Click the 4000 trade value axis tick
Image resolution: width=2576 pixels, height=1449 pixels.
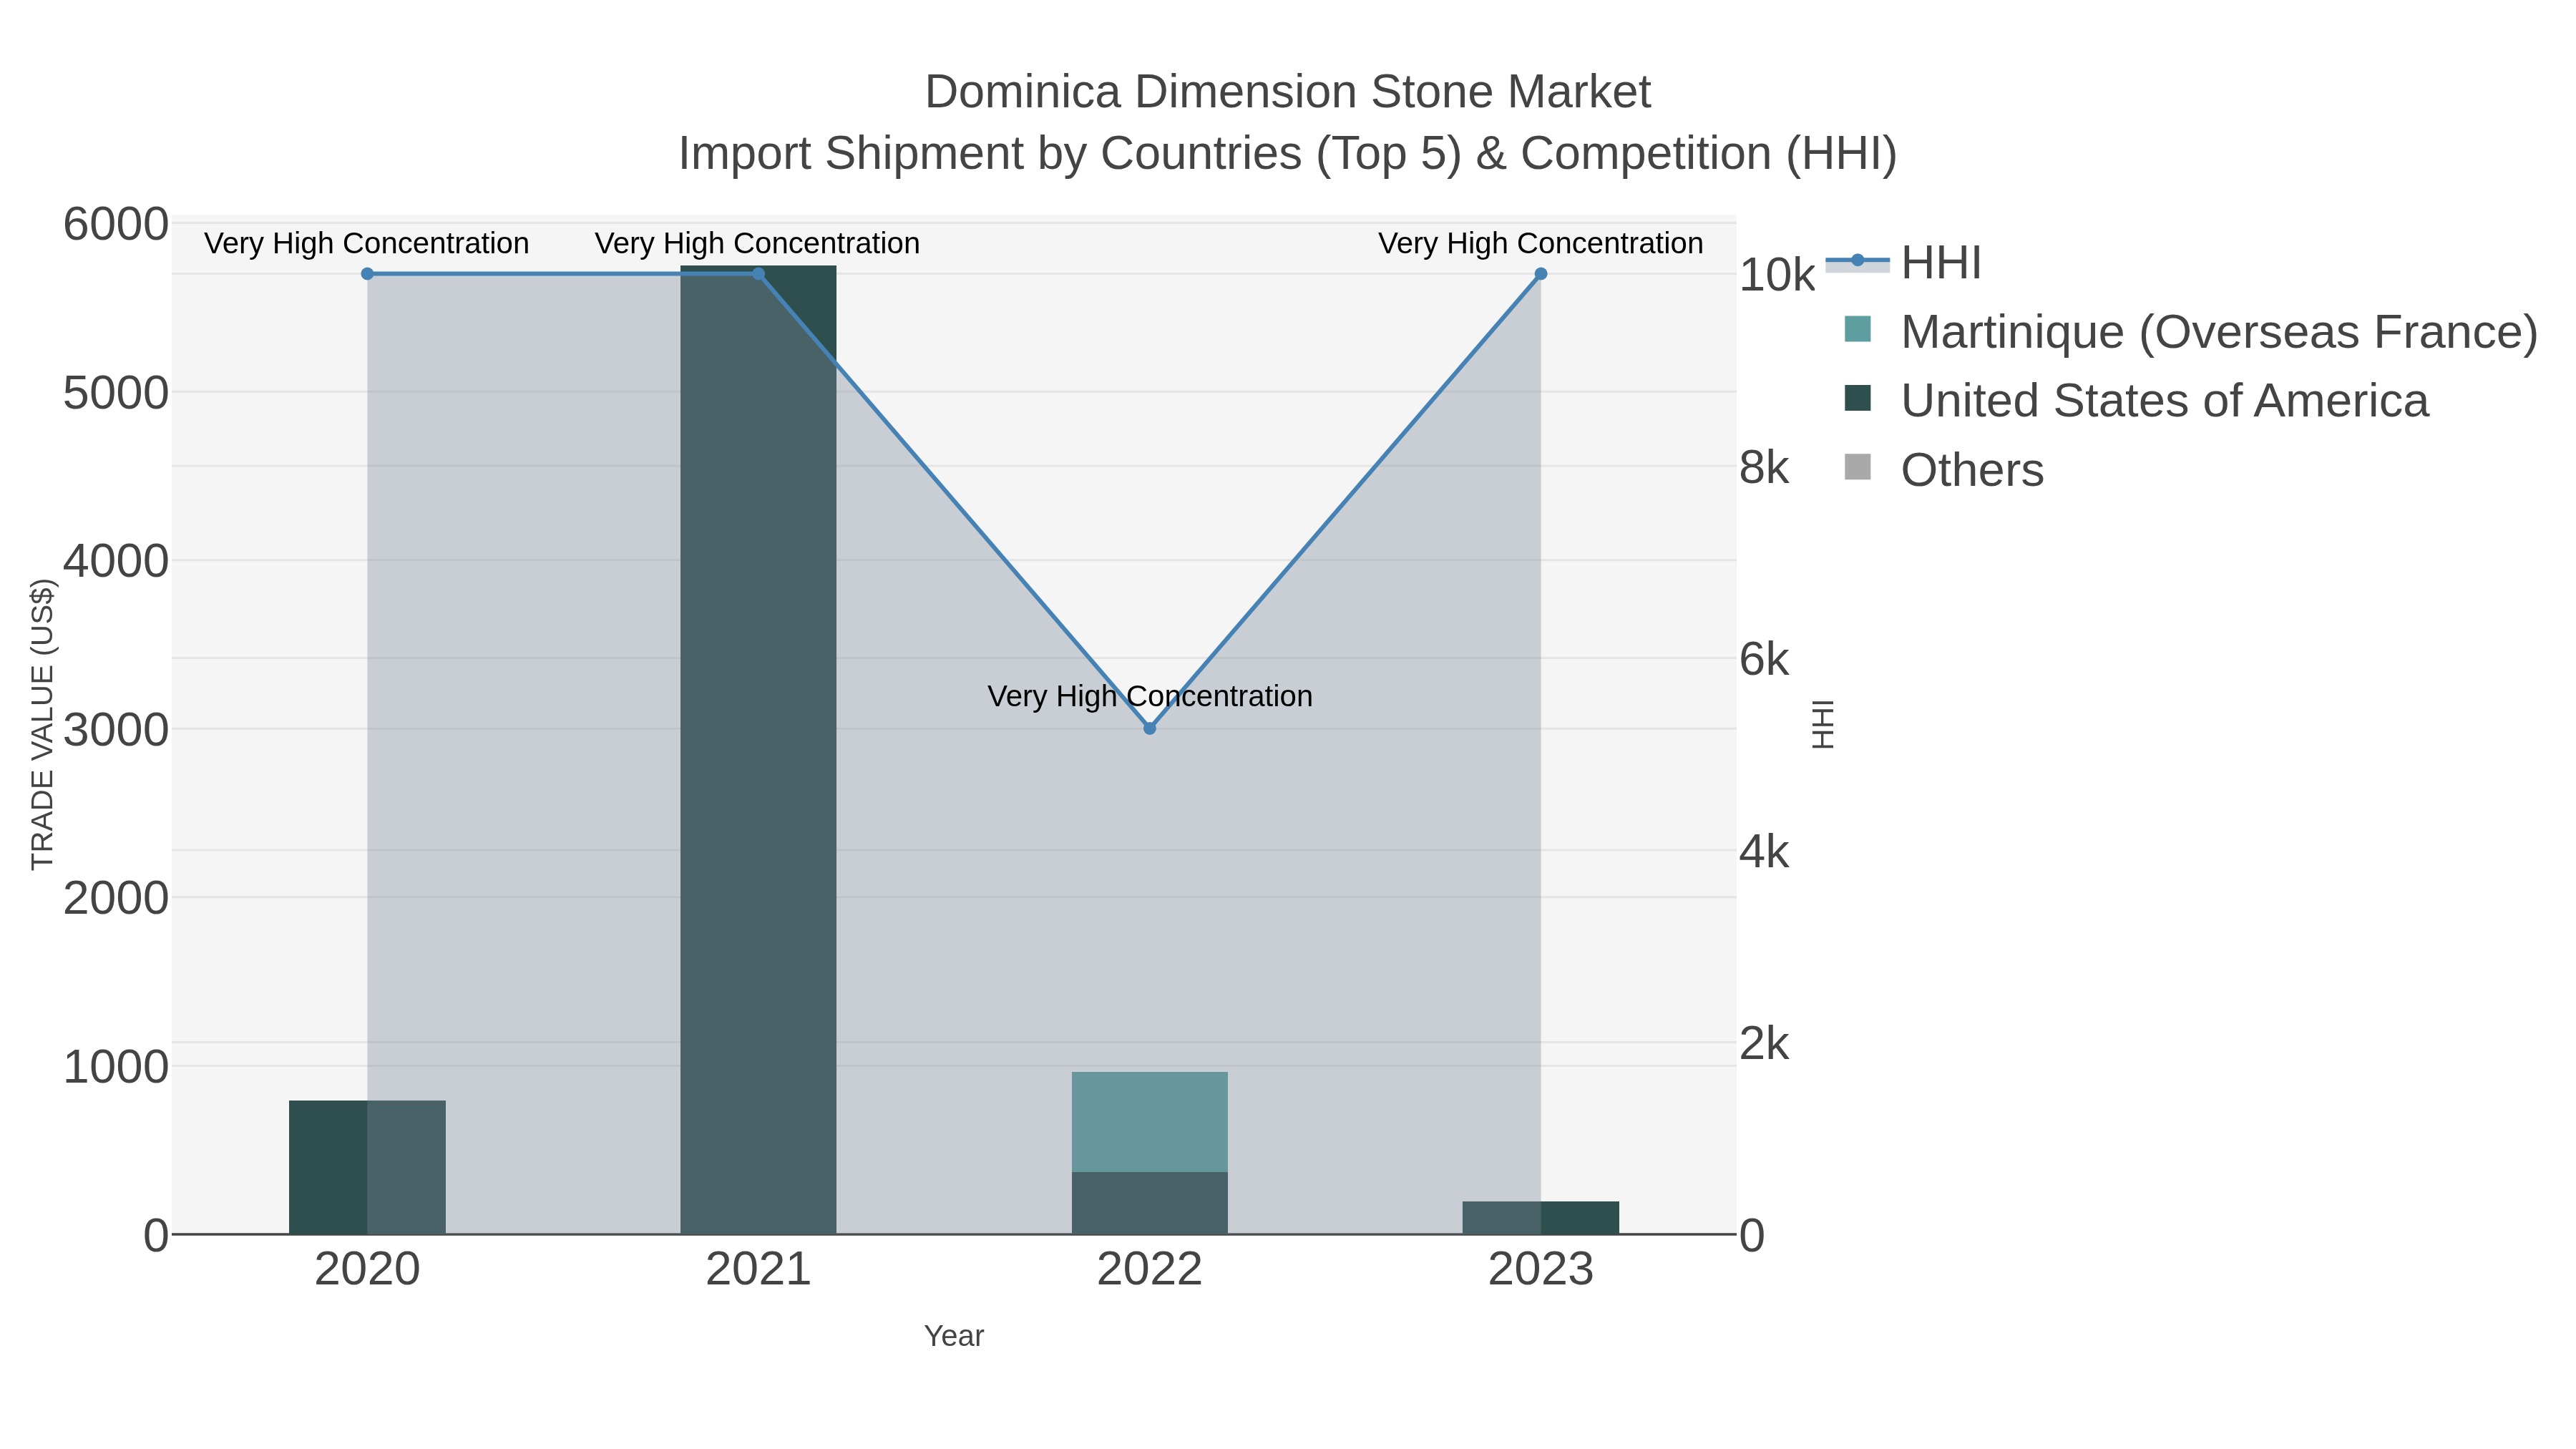(115, 561)
